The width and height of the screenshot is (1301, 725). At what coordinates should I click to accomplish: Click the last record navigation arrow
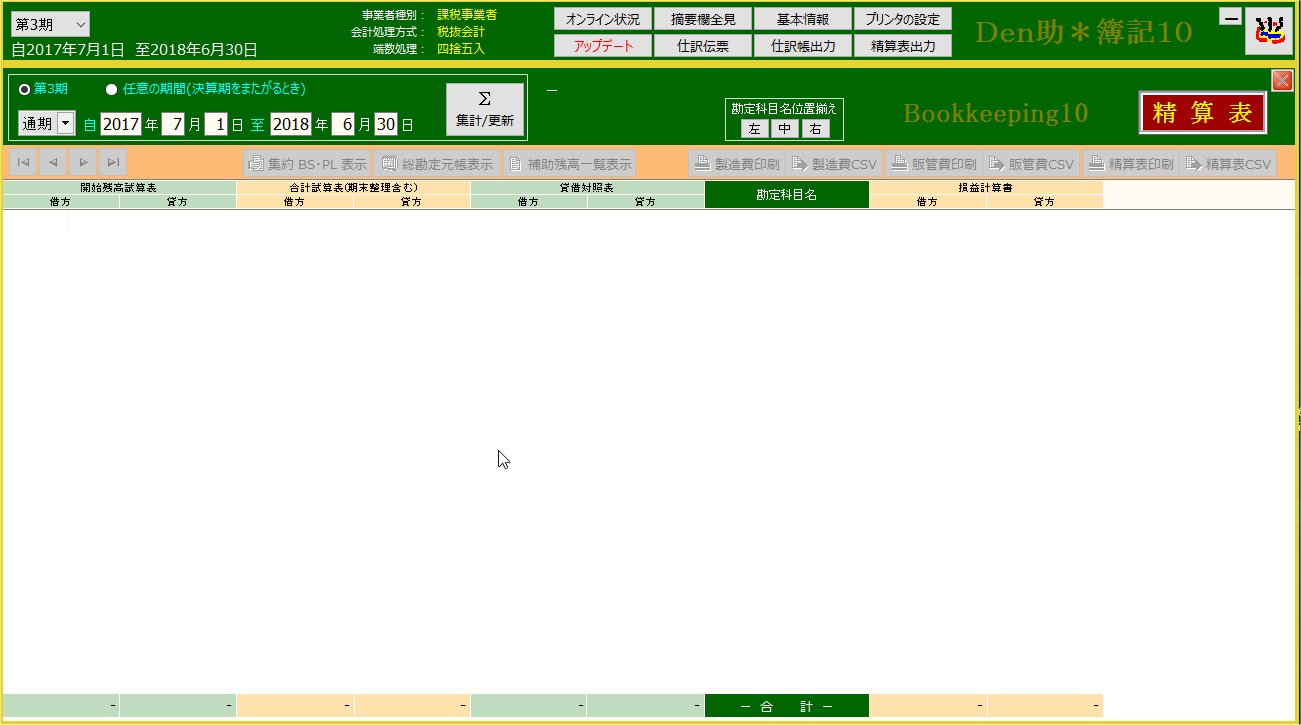[113, 163]
